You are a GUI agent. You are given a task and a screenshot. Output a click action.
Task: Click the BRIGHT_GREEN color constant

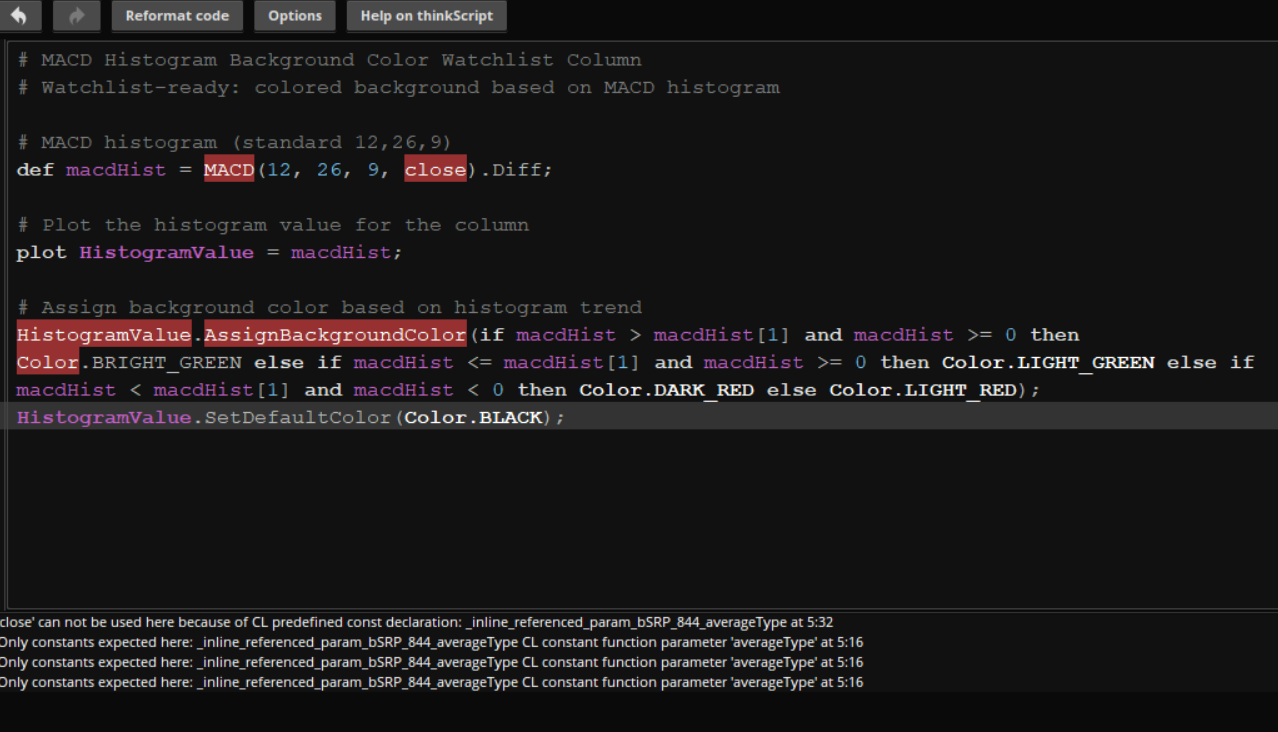tap(166, 362)
